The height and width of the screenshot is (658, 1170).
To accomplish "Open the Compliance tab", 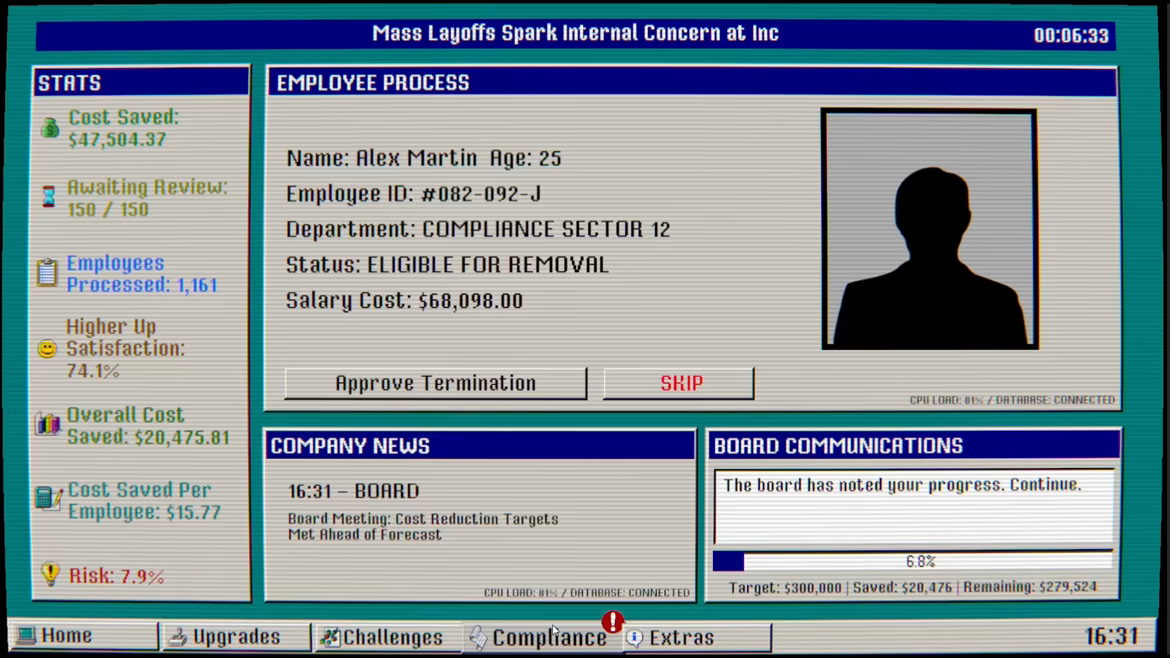I will (540, 638).
